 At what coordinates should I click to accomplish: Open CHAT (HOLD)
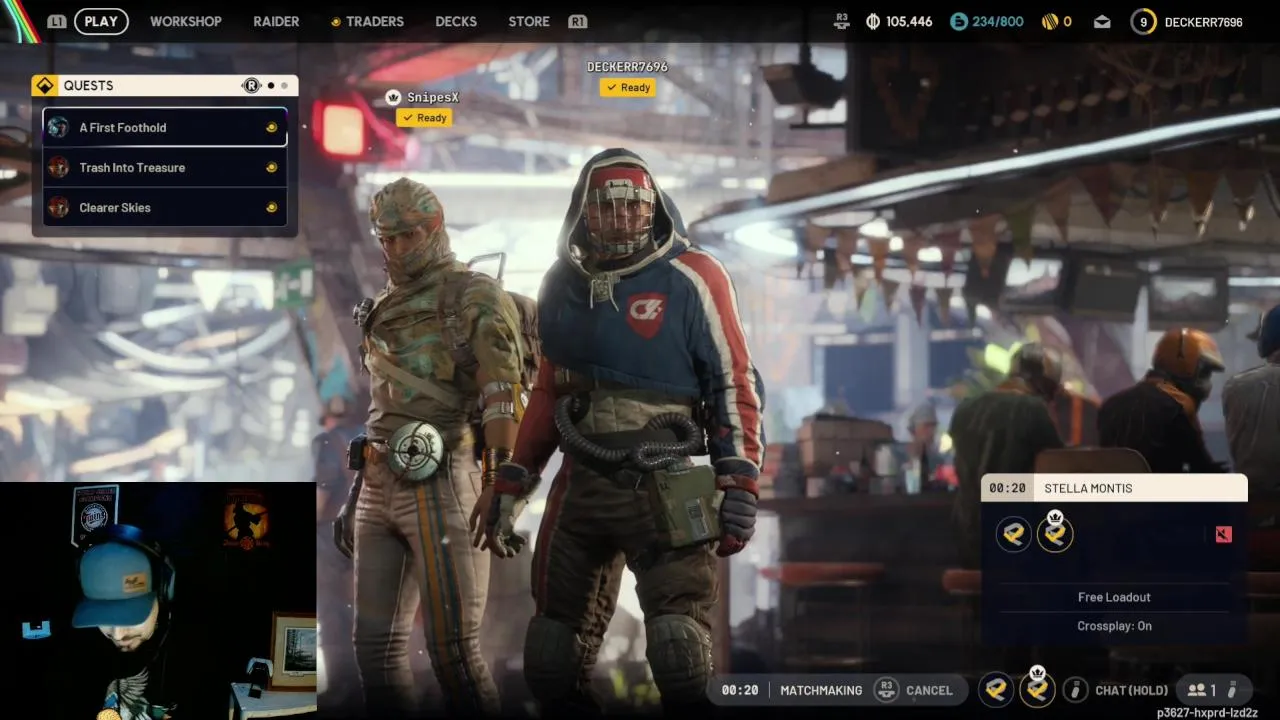click(1131, 690)
